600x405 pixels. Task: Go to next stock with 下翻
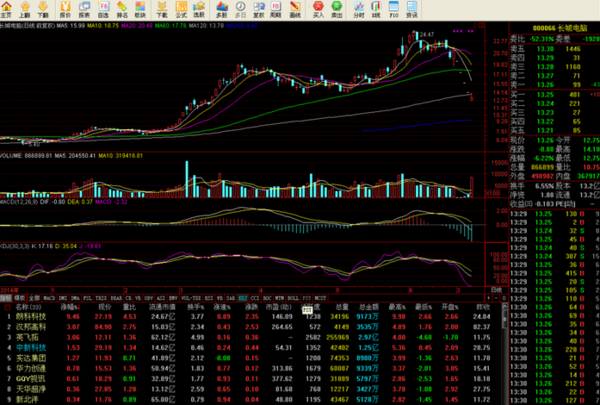point(42,12)
